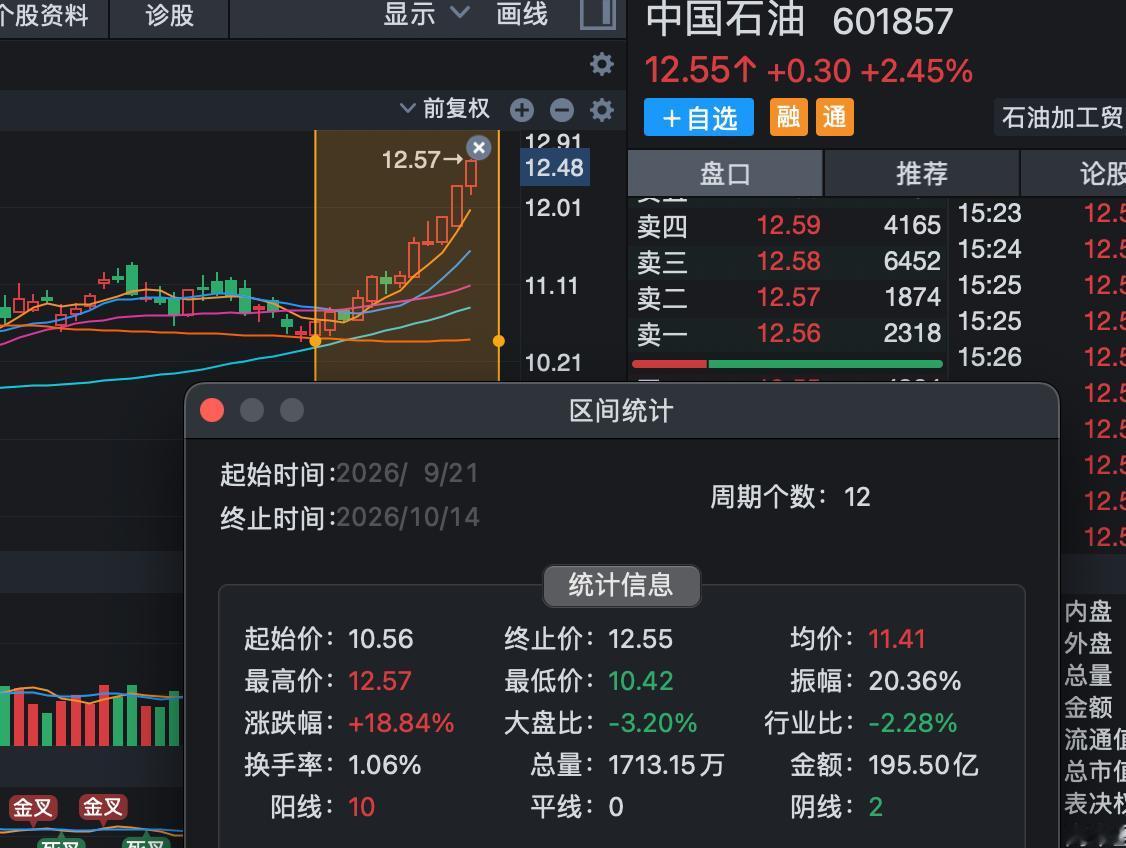Click the 总量 value 1713.15万
This screenshot has height=848, width=1126.
click(666, 765)
